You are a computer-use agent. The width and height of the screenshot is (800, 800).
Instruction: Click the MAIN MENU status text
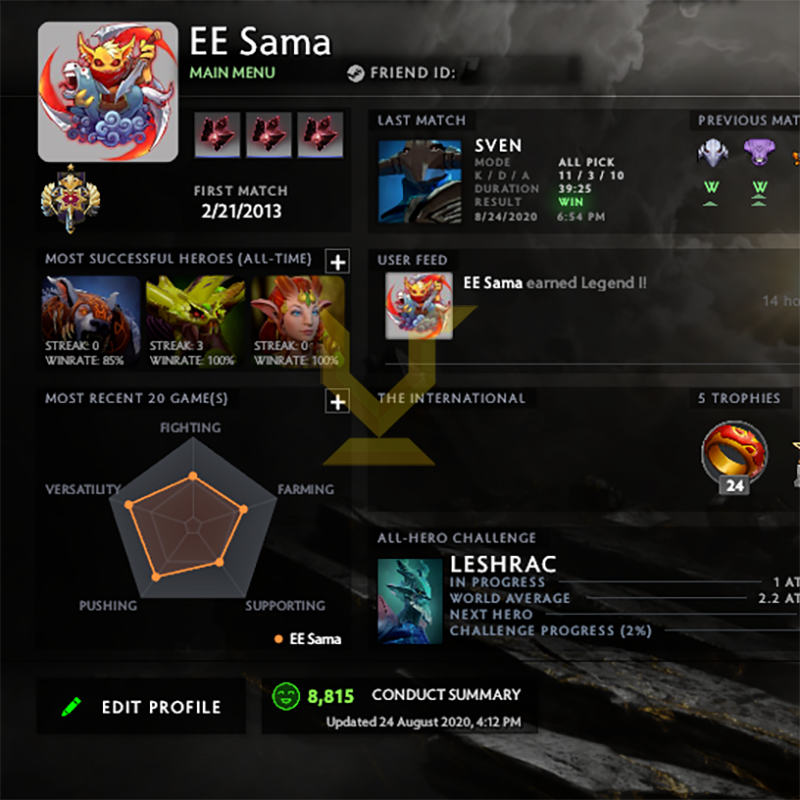(x=232, y=73)
